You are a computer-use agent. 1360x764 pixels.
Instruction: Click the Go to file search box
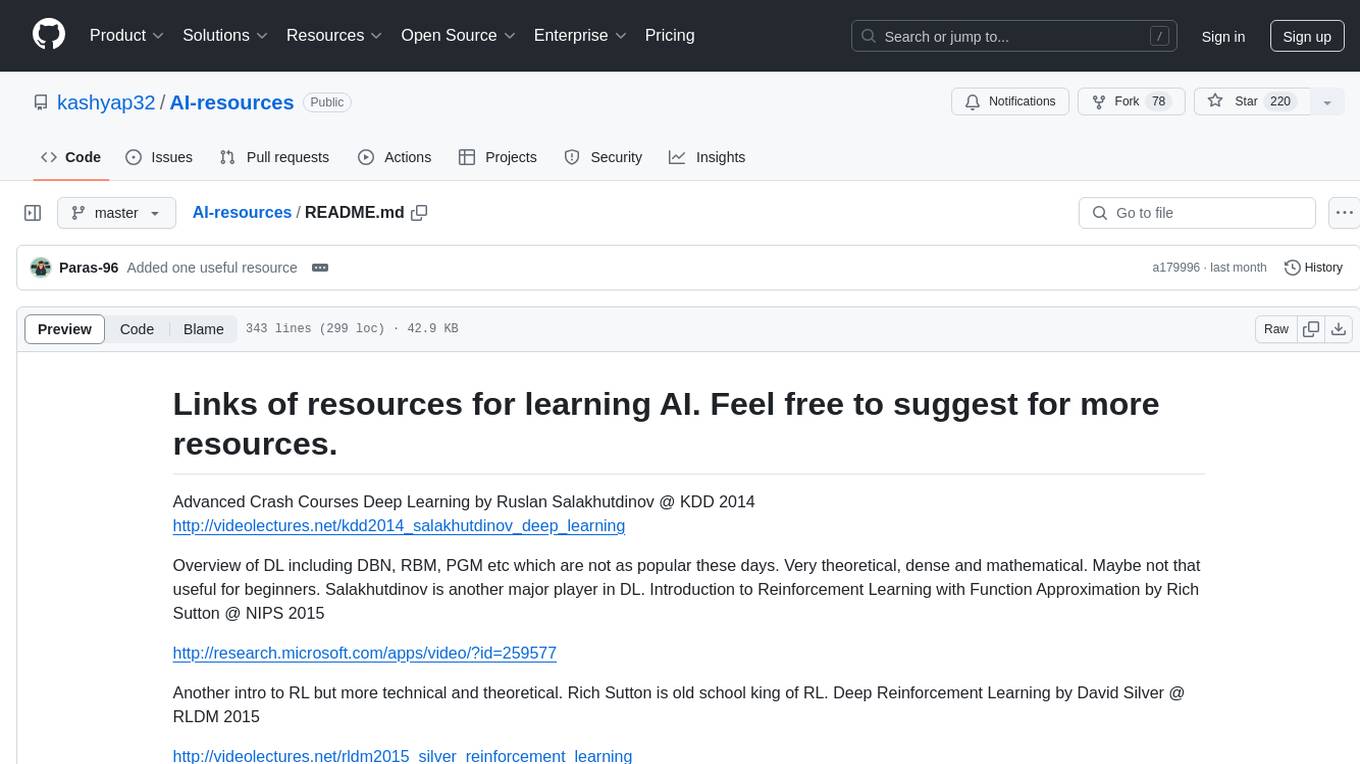[1197, 213]
